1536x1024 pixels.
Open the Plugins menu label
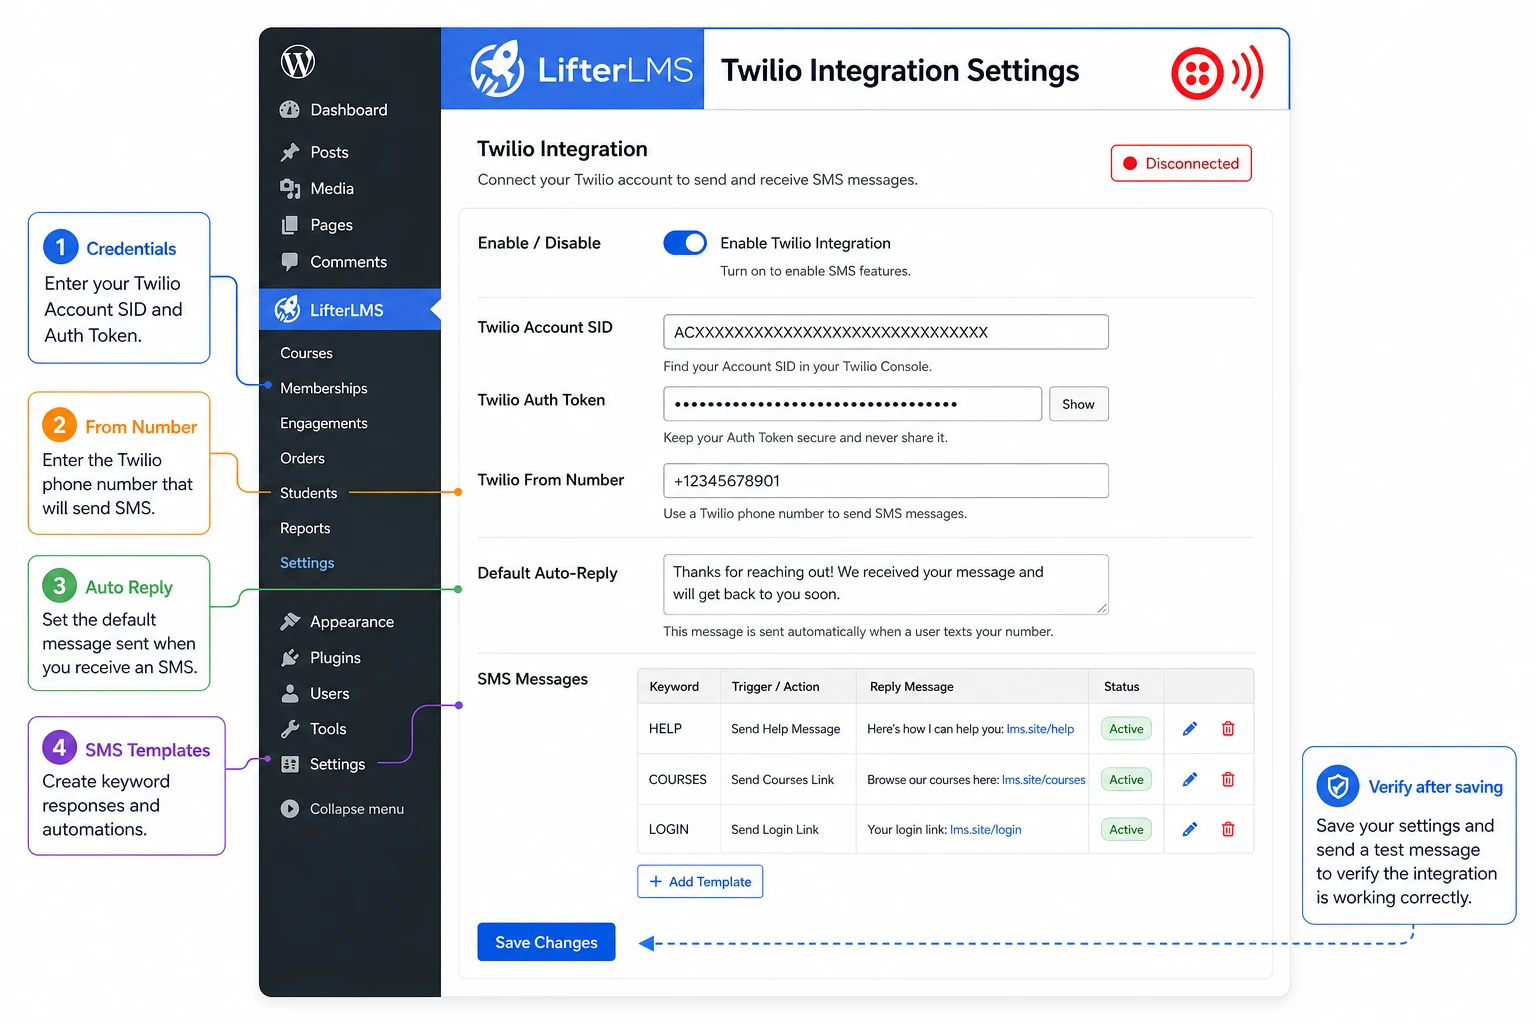tap(335, 658)
